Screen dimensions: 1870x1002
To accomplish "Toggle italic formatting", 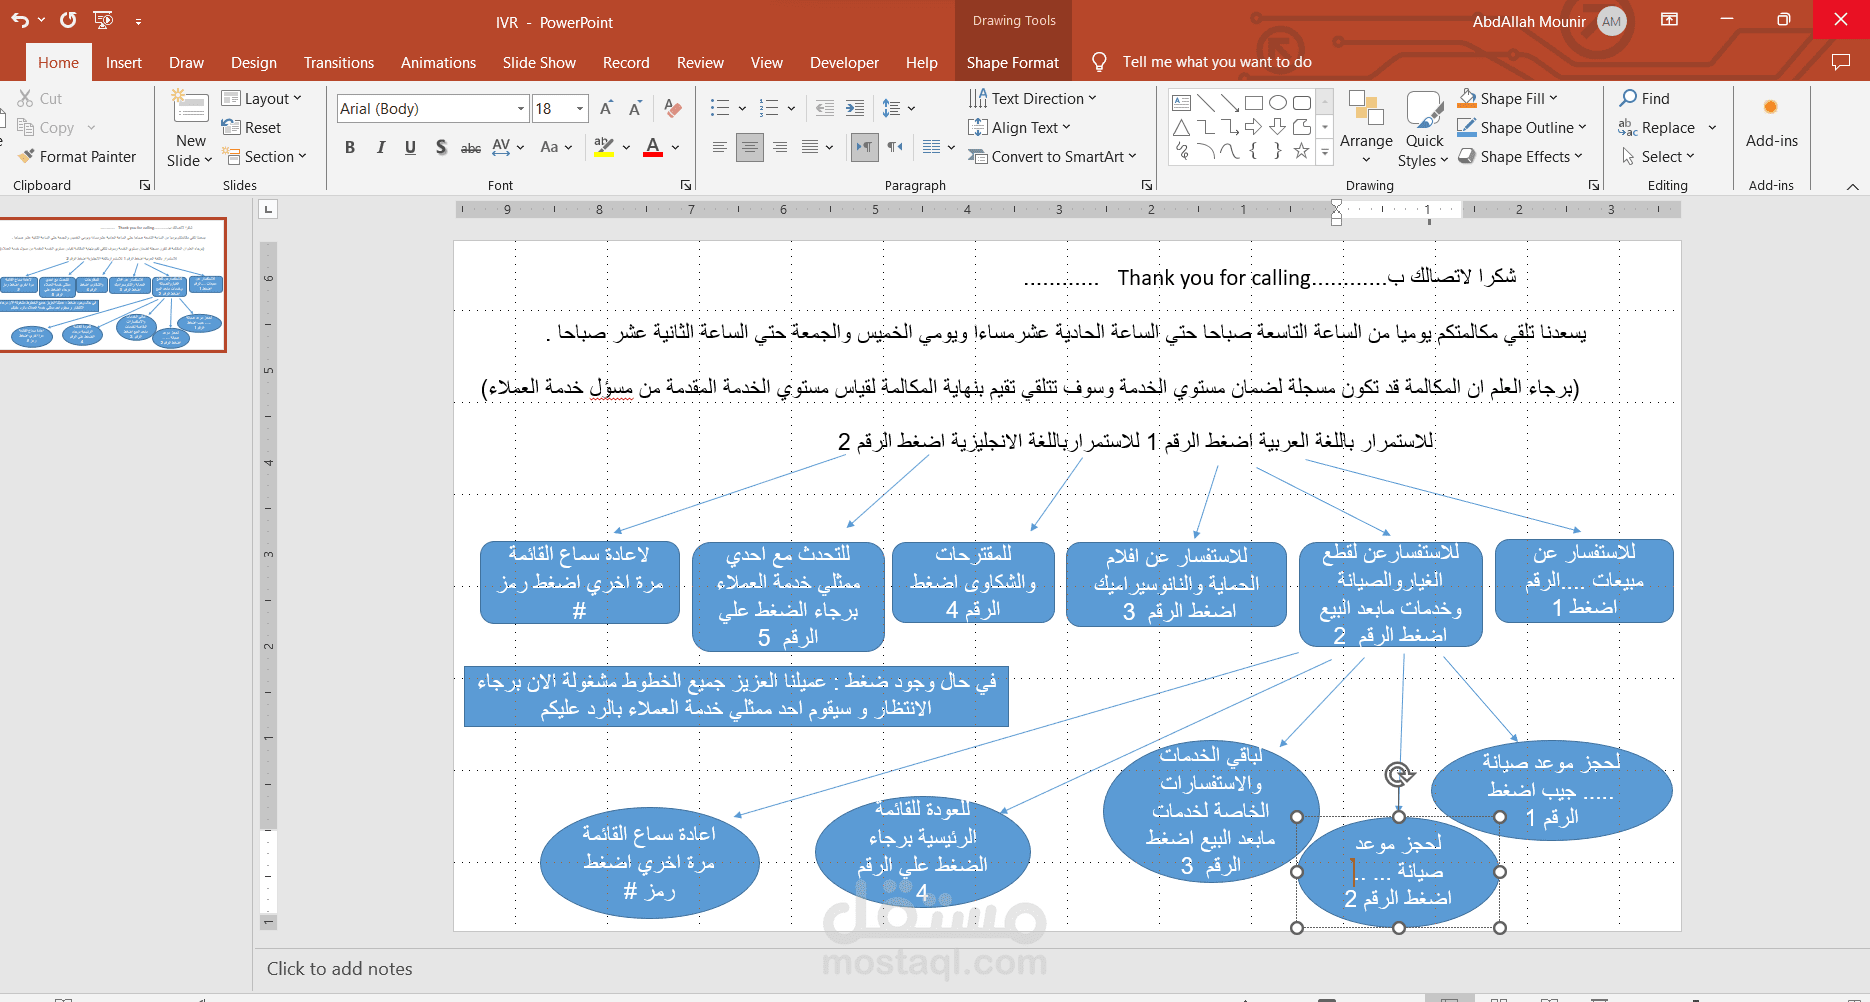I will (380, 147).
